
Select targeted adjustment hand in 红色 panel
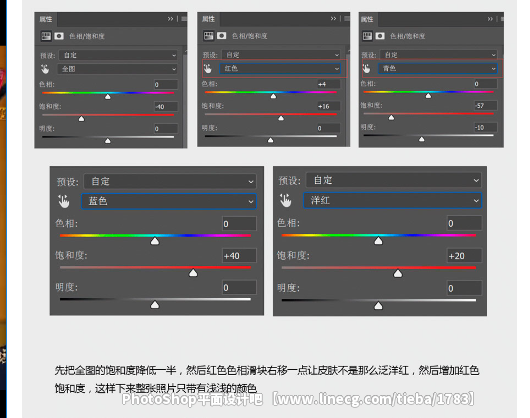pyautogui.click(x=208, y=69)
